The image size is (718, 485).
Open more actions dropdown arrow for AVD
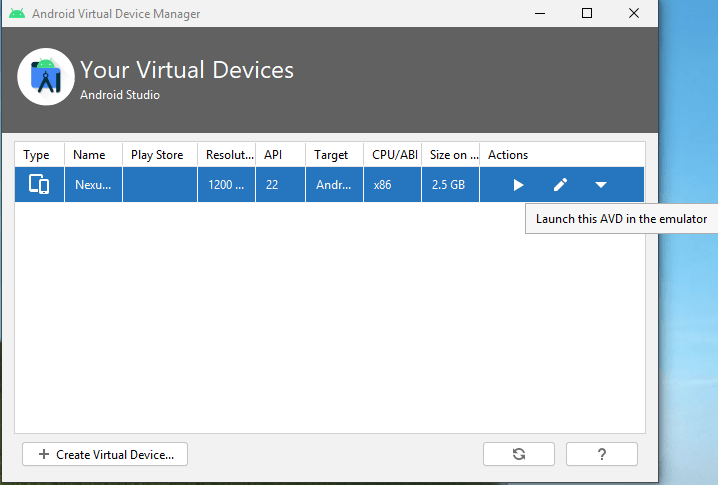coord(601,185)
